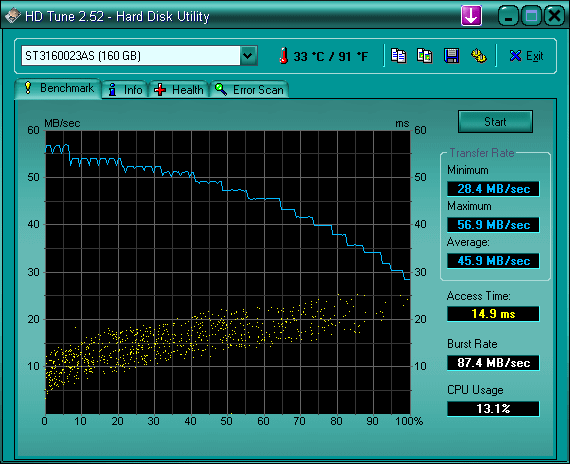570x464 pixels.
Task: Expand the drive selection dropdown arrow
Action: click(249, 56)
